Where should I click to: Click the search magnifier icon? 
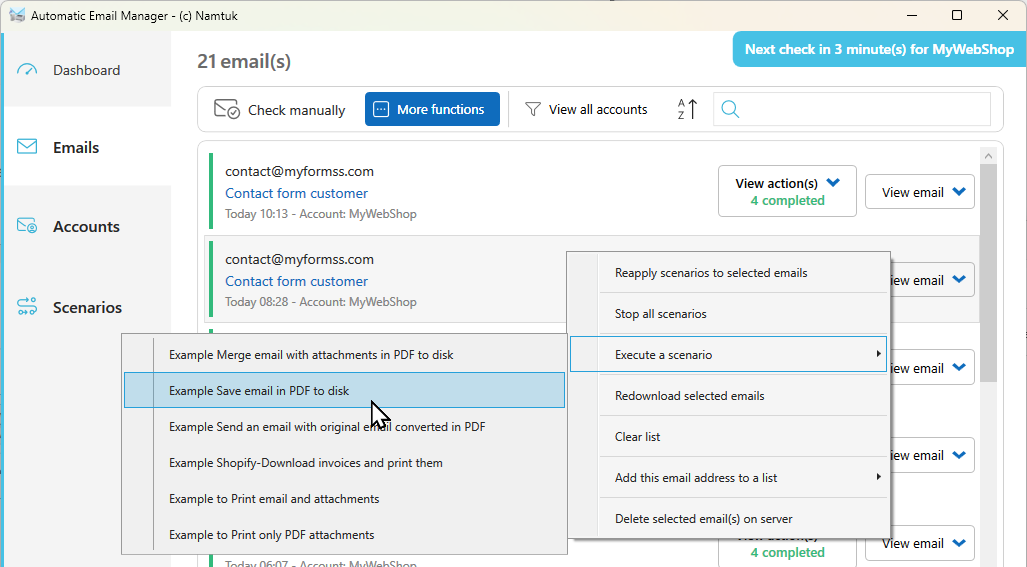click(730, 109)
